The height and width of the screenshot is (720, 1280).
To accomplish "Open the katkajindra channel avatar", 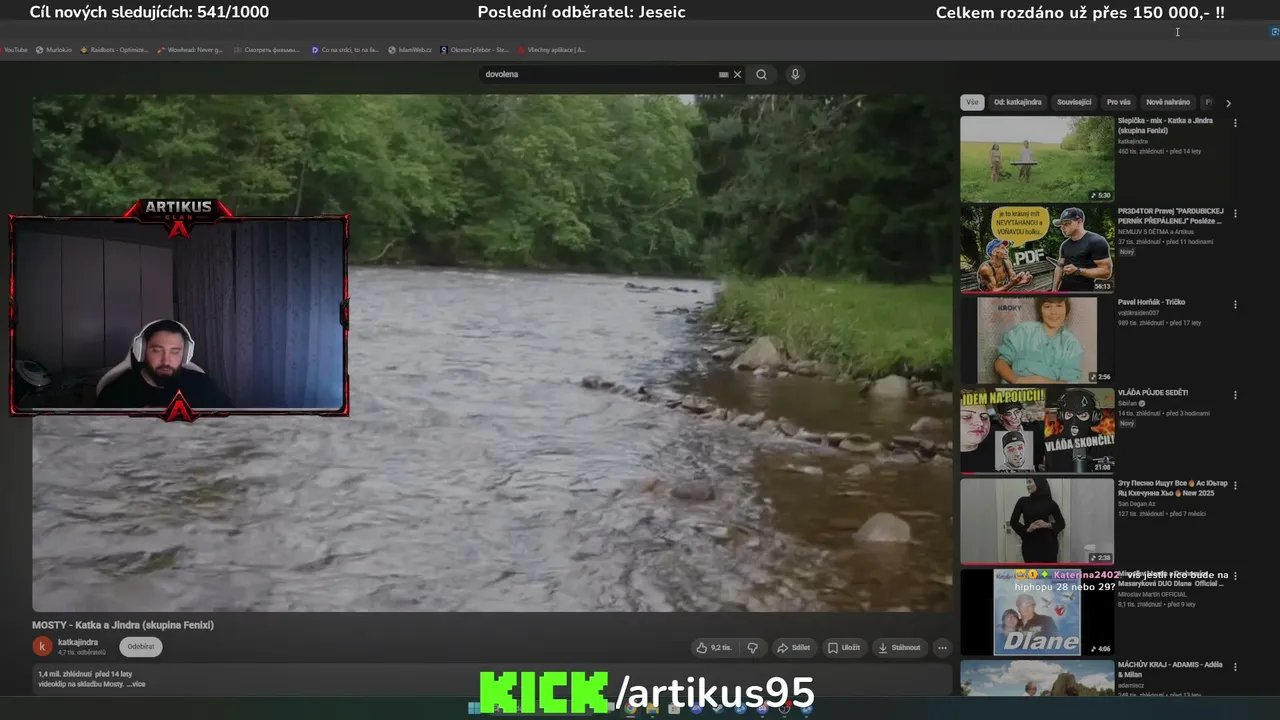I will (42, 647).
